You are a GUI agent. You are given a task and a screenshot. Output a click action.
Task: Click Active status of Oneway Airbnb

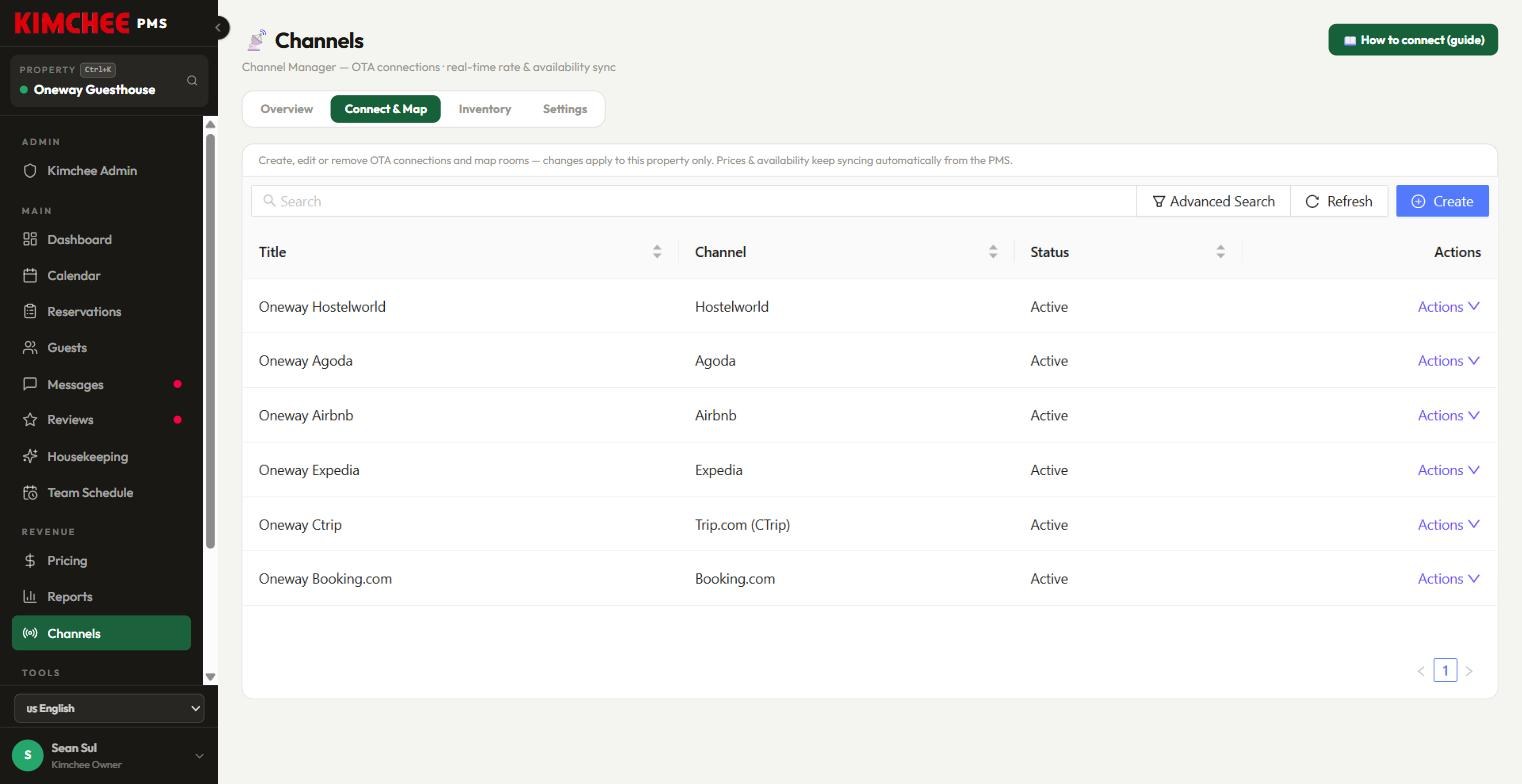(x=1049, y=415)
